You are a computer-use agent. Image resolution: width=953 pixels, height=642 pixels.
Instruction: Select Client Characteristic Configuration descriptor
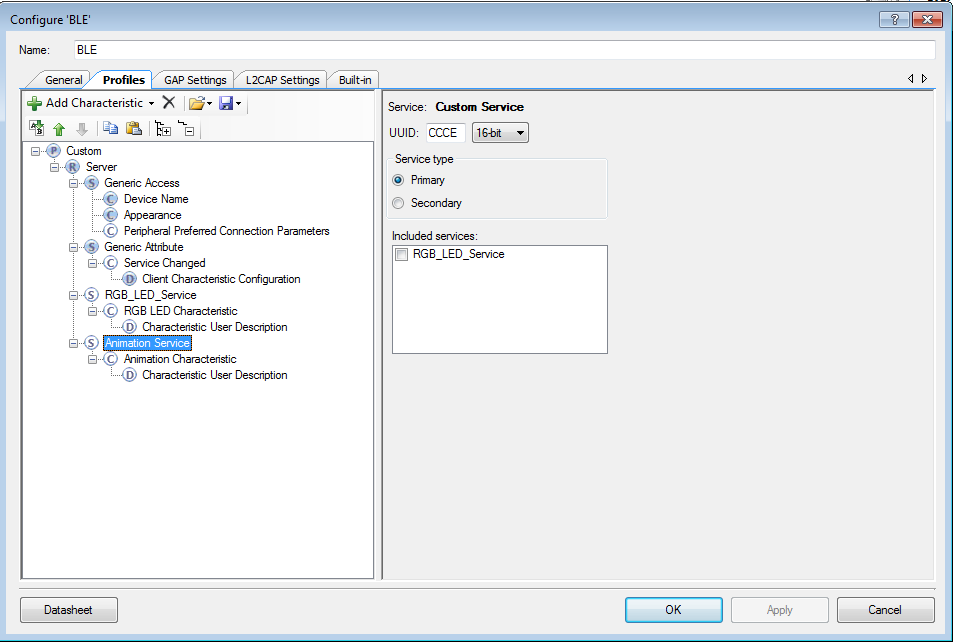point(221,279)
